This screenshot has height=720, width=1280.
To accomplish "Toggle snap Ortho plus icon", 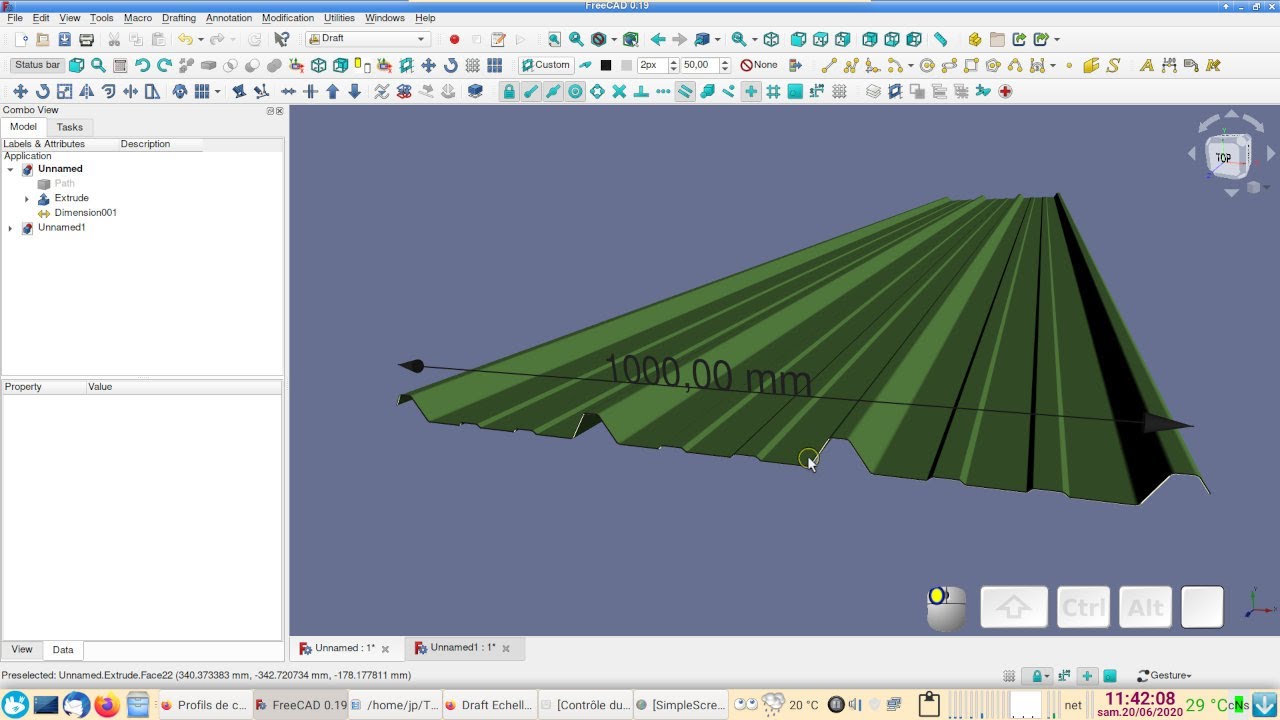I will coord(751,91).
